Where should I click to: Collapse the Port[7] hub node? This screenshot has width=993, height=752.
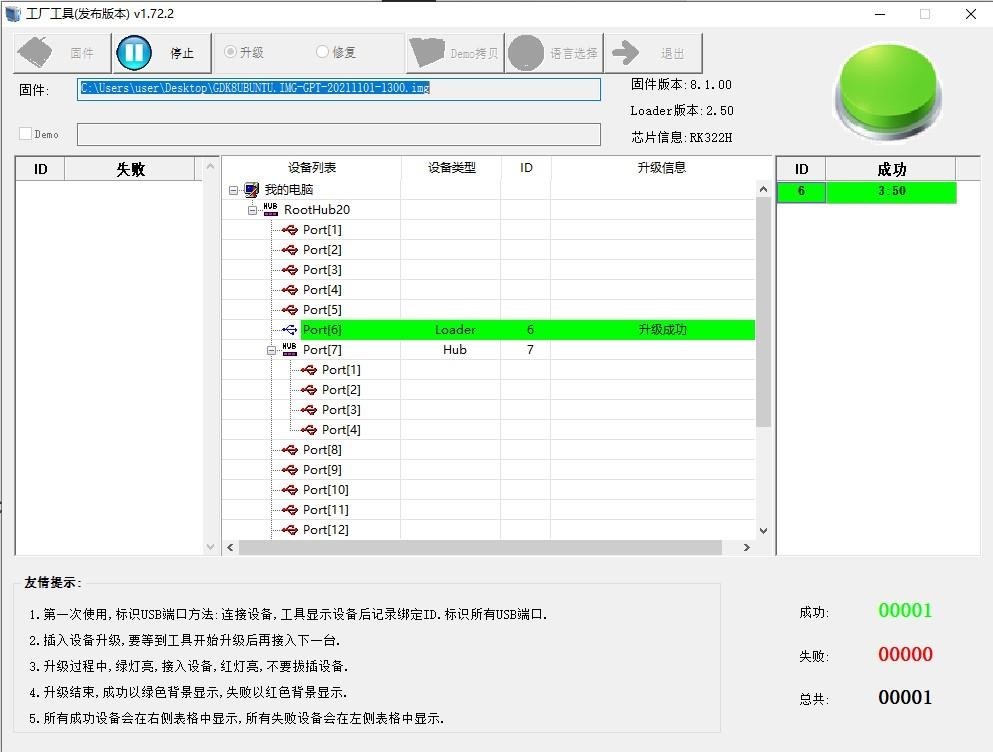coord(272,350)
